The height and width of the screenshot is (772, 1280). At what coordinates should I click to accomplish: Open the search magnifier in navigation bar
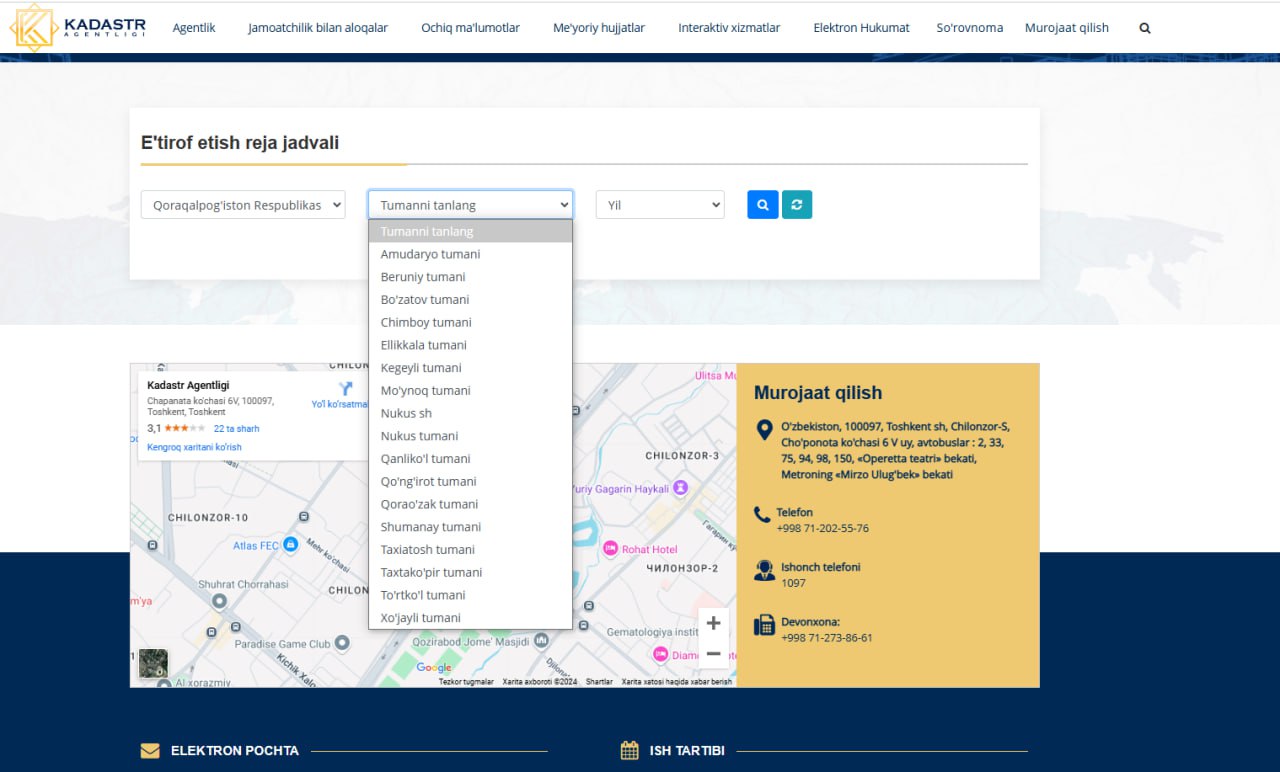1145,28
